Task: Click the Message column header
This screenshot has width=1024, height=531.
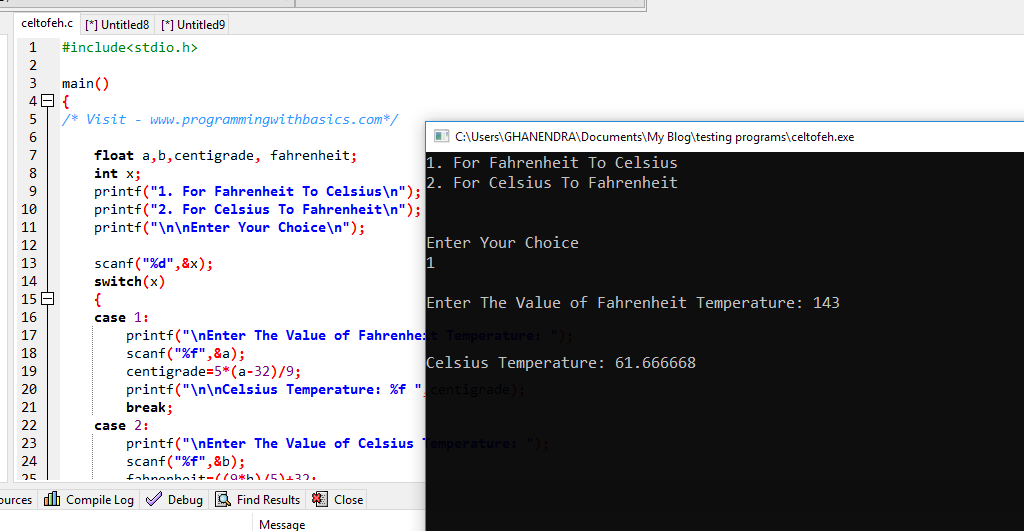Action: tap(282, 524)
